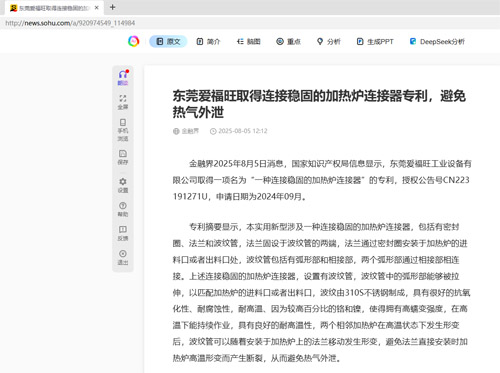Viewport: 500px width, 373px height.
Task: Click the Sohu favicon on the browser tab
Action: [13, 8]
